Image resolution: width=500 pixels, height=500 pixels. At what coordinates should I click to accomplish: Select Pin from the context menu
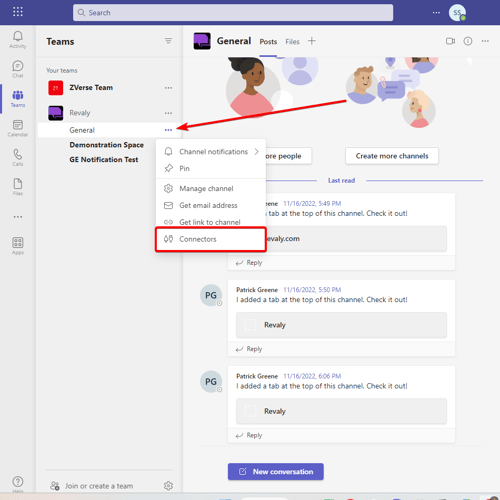(x=211, y=168)
